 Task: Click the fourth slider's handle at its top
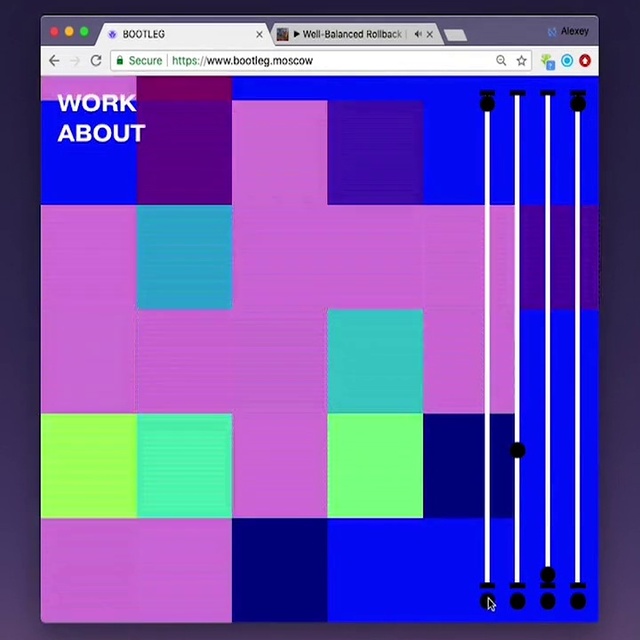coord(578,104)
